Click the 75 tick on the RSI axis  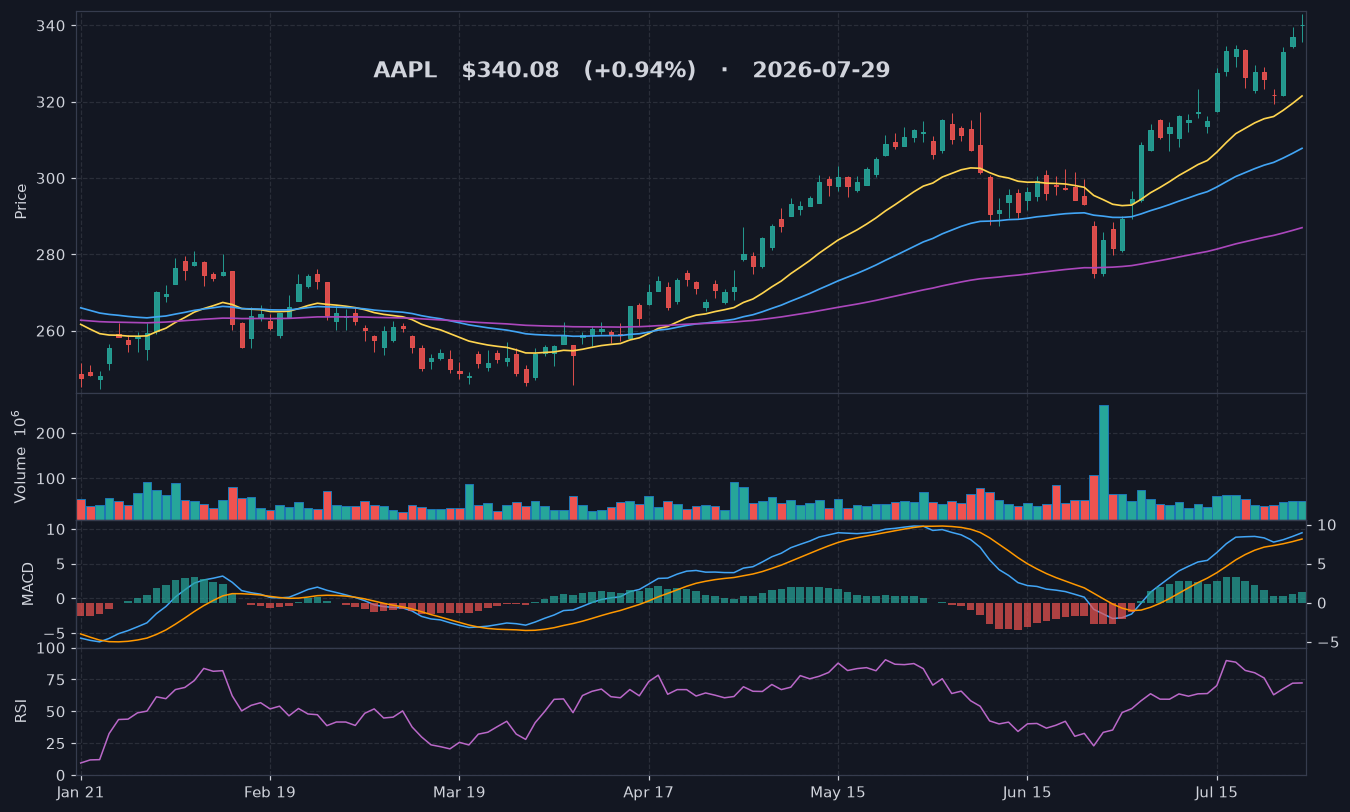pos(57,680)
